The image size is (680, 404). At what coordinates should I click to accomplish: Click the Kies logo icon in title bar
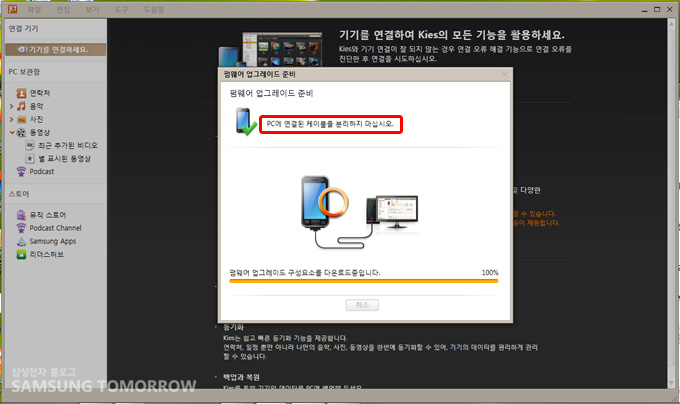[12, 9]
